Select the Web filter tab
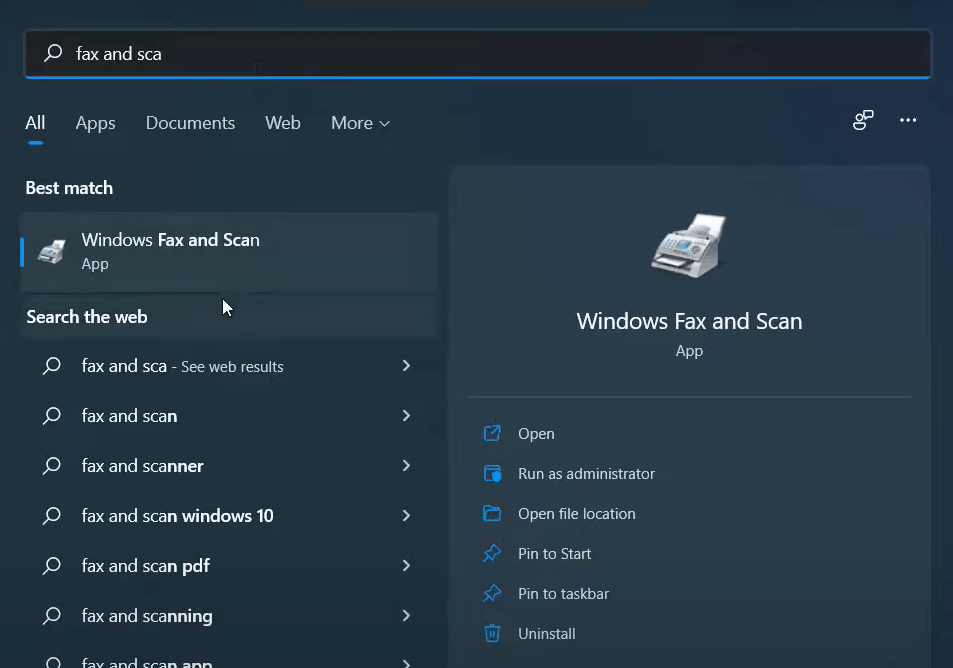The width and height of the screenshot is (953, 668). (283, 122)
